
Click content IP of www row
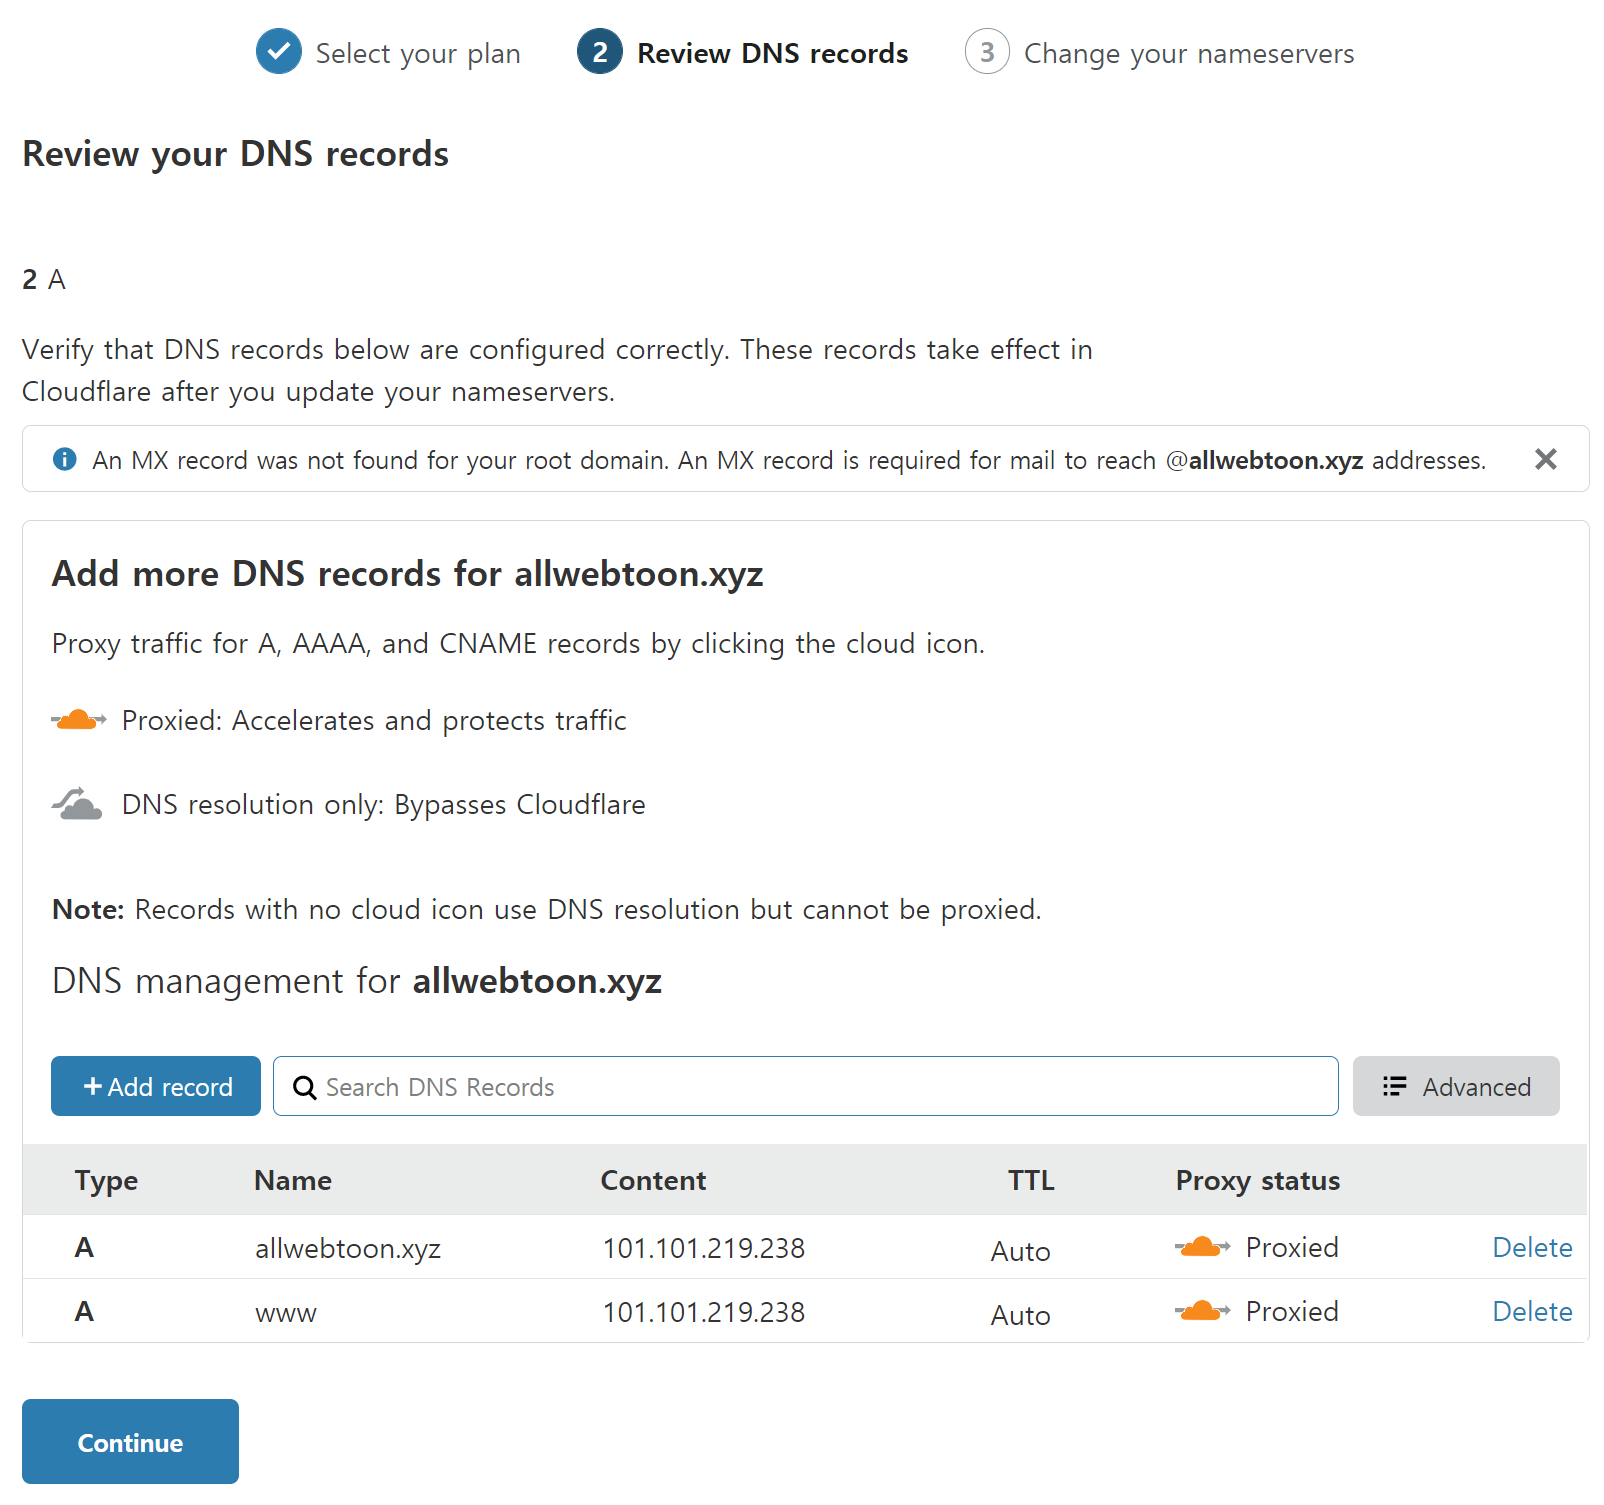tap(704, 1312)
